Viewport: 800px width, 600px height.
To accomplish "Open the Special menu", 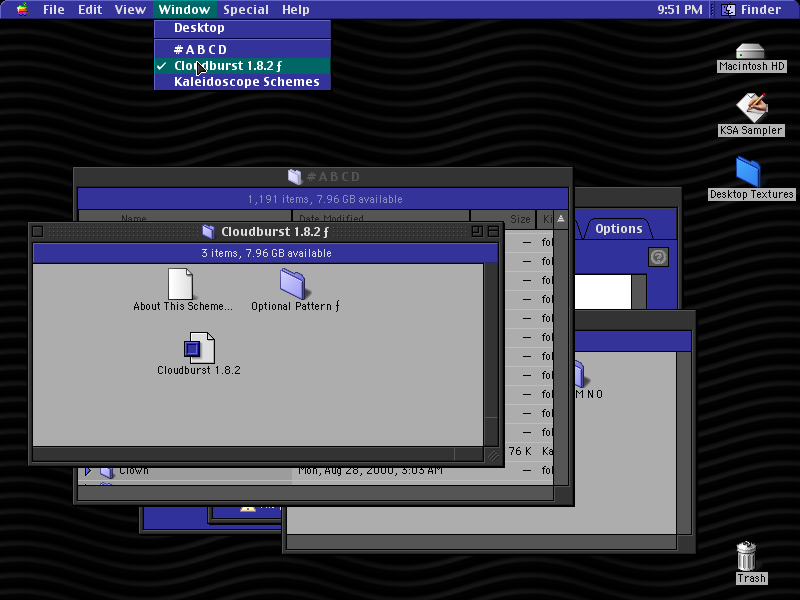I will (245, 9).
